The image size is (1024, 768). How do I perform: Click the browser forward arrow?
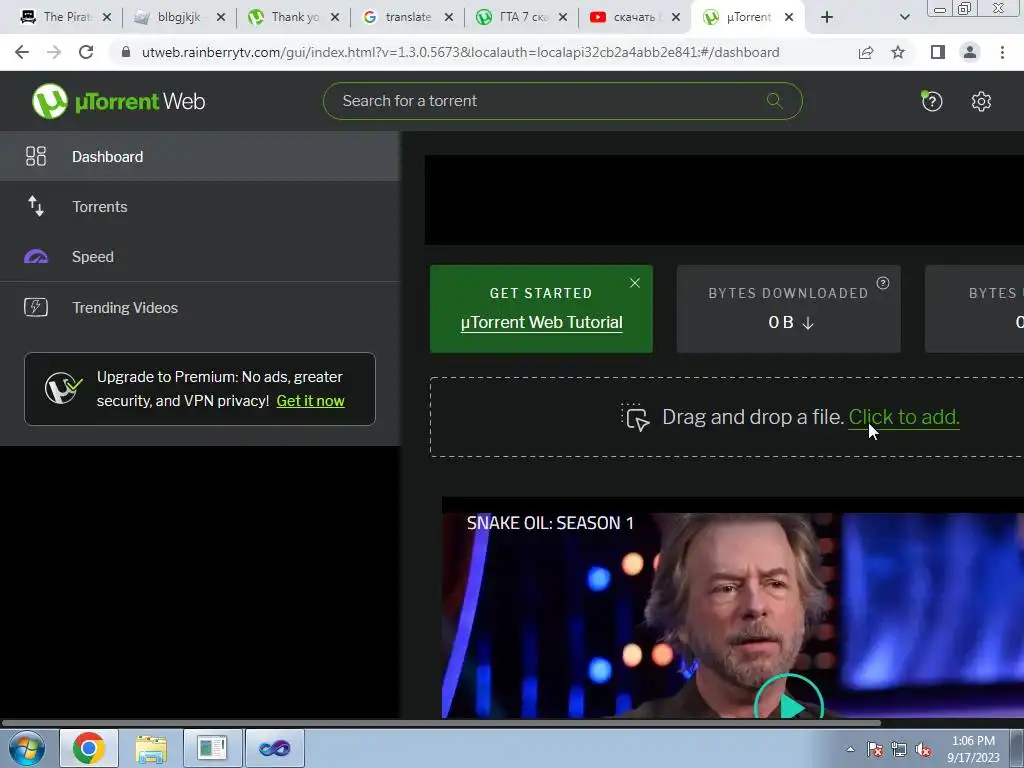[54, 52]
